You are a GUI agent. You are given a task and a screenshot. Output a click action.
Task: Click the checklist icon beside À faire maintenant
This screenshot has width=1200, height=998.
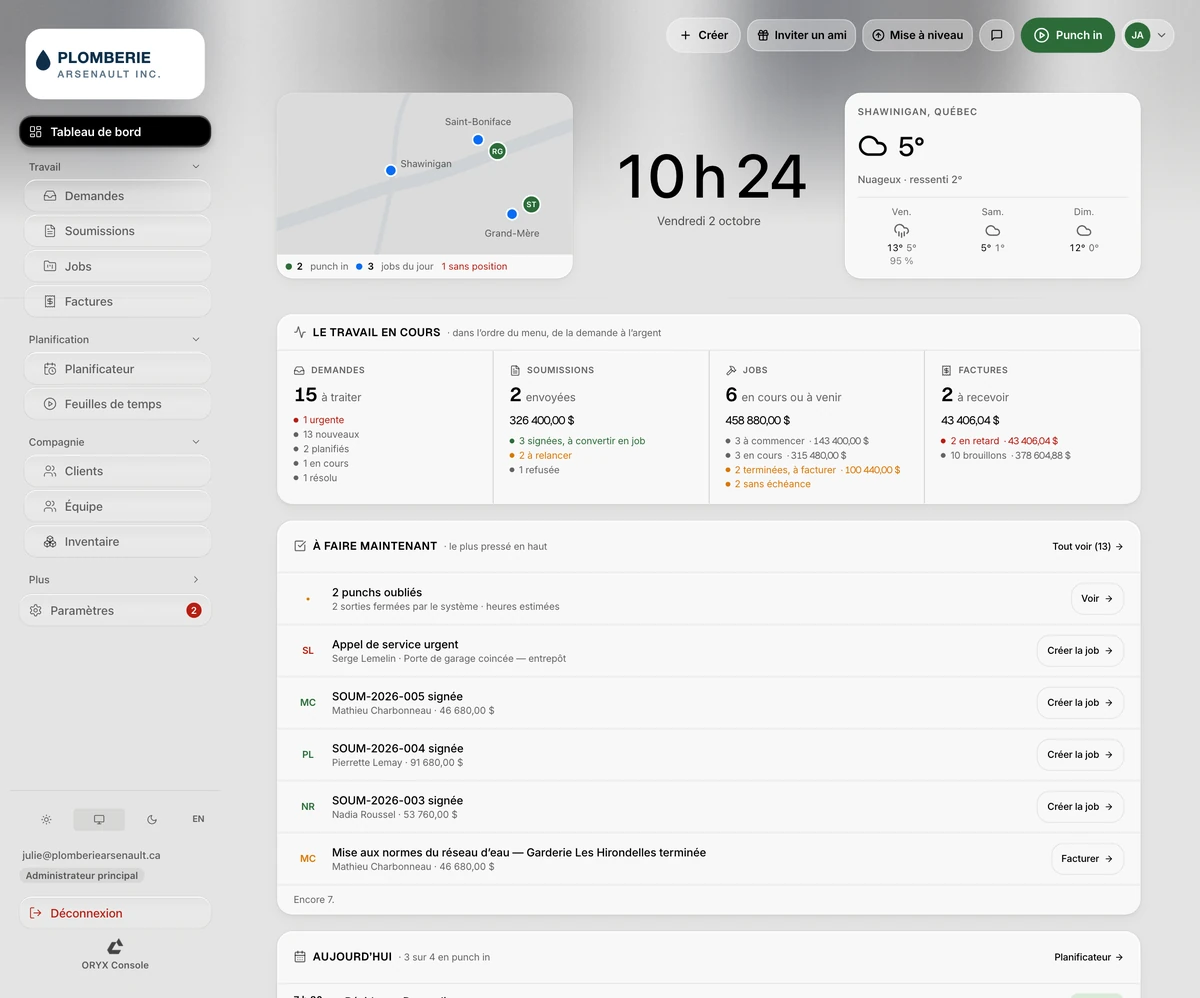tap(300, 546)
